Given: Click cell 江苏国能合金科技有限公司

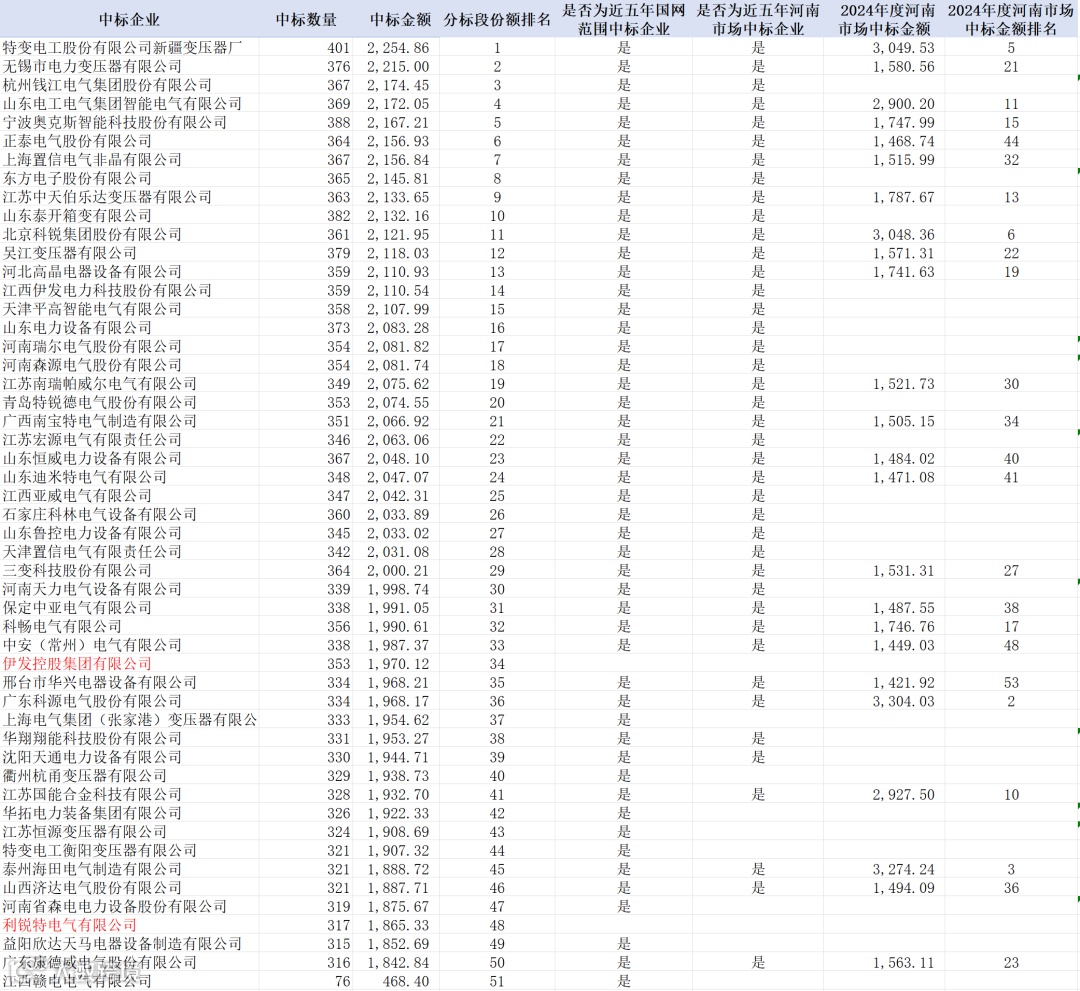Looking at the screenshot, I should click(x=92, y=794).
